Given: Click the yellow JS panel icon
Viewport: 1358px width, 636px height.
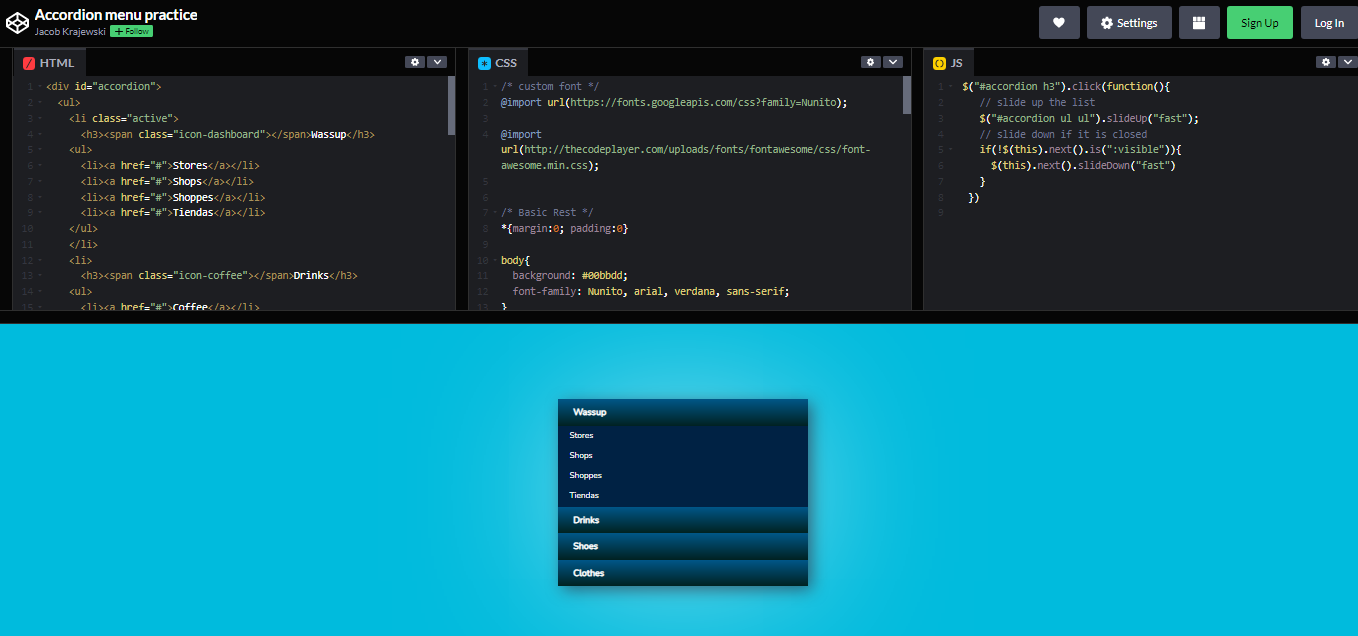Looking at the screenshot, I should point(940,63).
